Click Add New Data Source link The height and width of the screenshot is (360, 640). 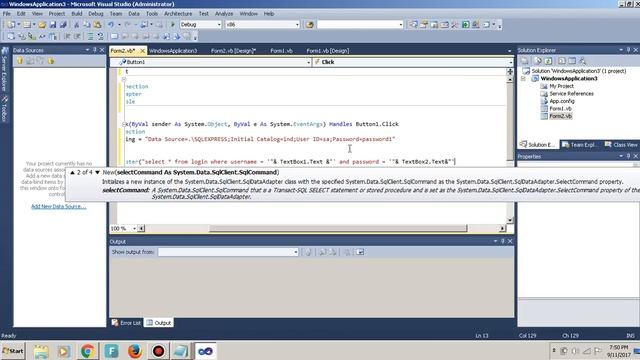point(59,207)
